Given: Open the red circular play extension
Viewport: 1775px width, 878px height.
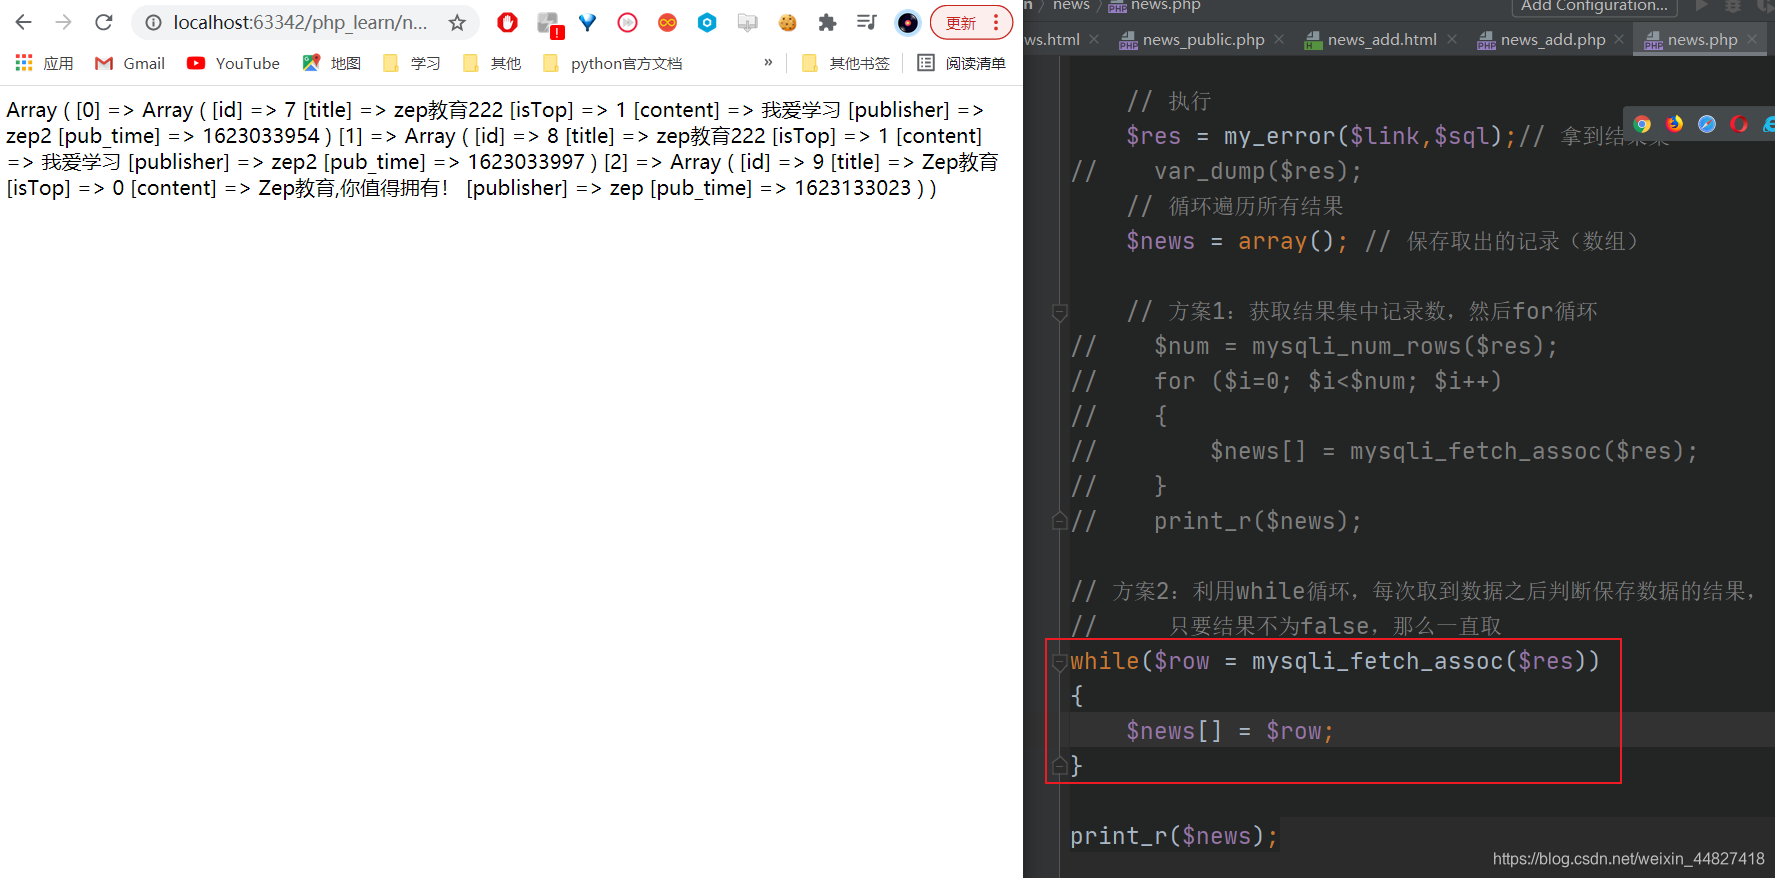Looking at the screenshot, I should 628,22.
